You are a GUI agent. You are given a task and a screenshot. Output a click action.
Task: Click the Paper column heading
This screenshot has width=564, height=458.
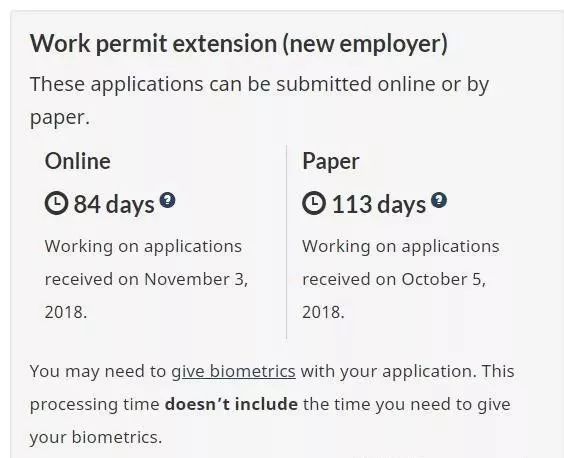pyautogui.click(x=331, y=162)
